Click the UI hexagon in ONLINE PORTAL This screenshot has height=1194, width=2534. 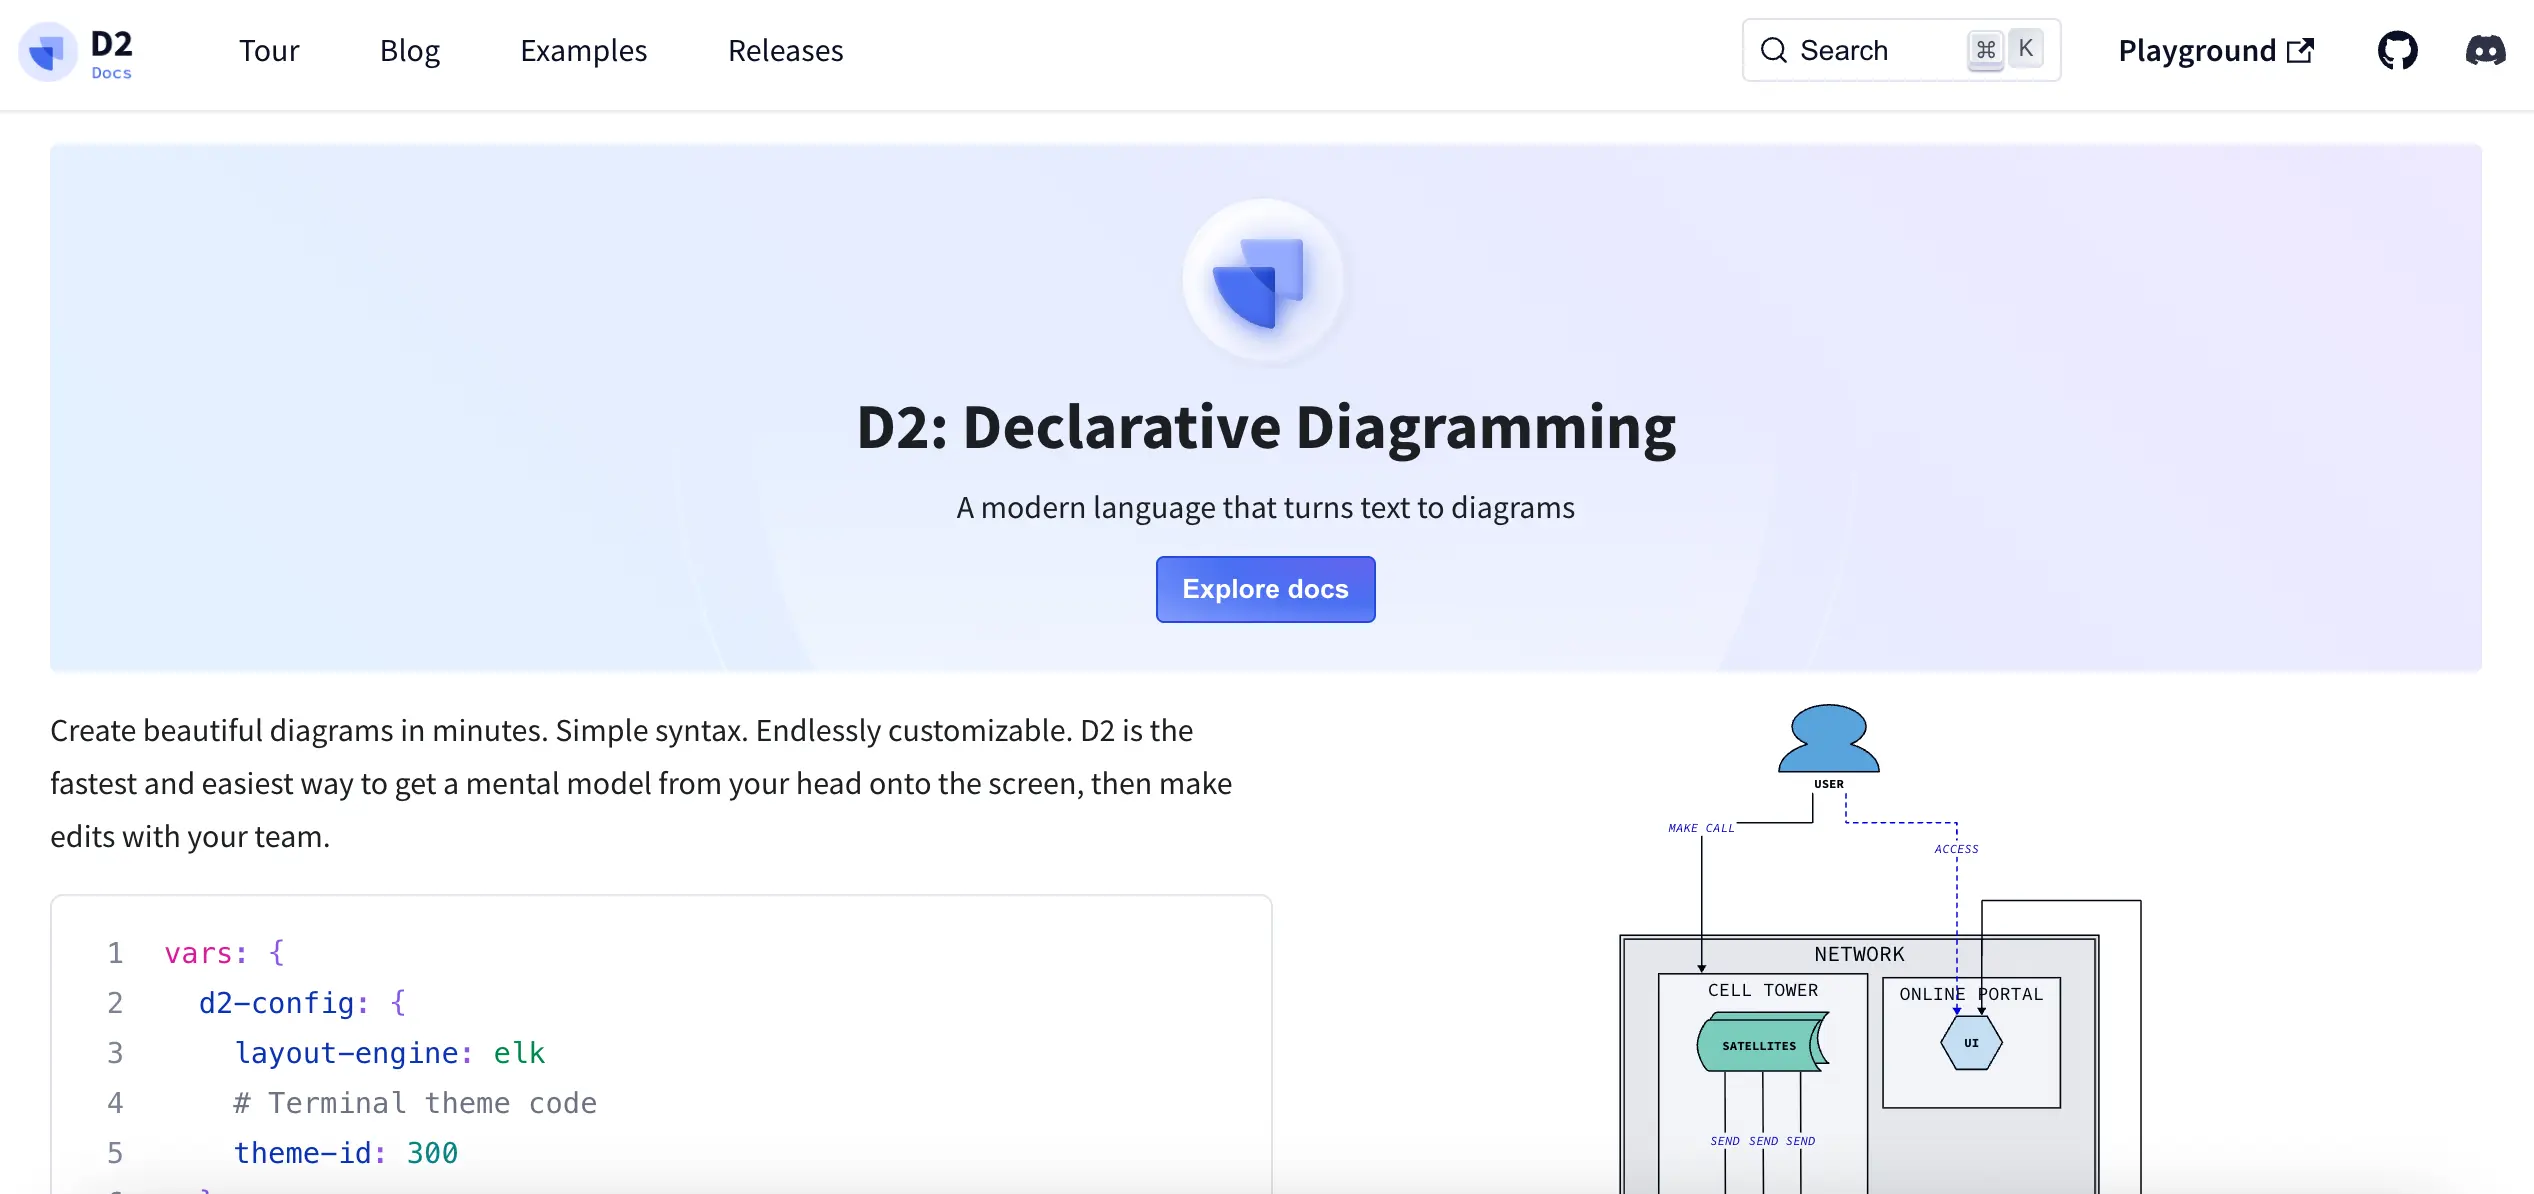(x=1970, y=1042)
